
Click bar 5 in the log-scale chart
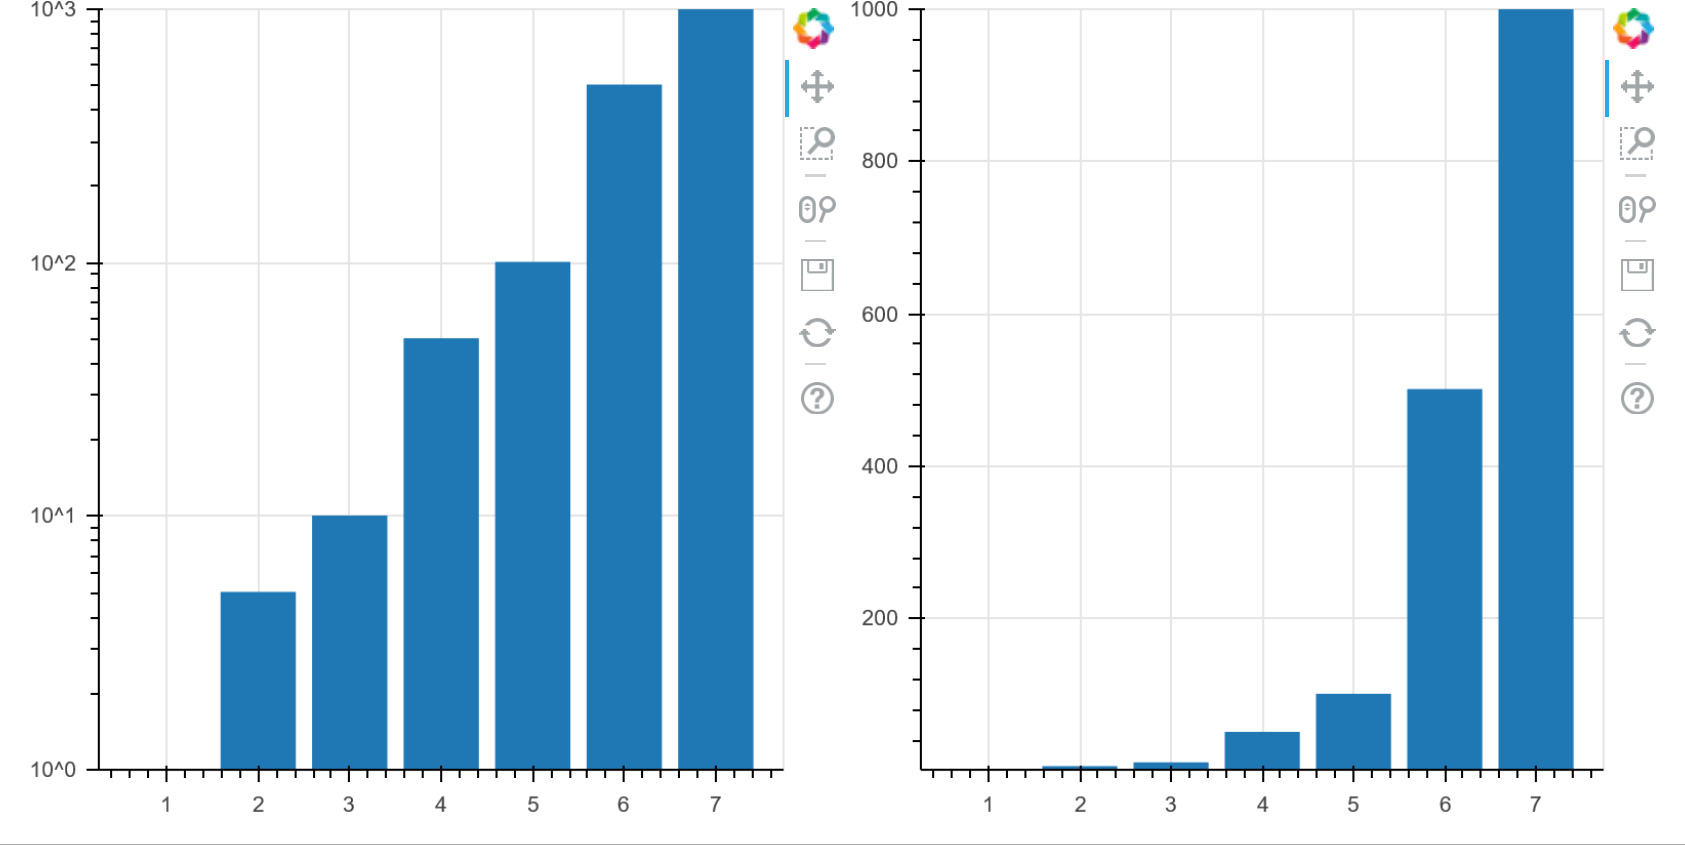[x=532, y=516]
